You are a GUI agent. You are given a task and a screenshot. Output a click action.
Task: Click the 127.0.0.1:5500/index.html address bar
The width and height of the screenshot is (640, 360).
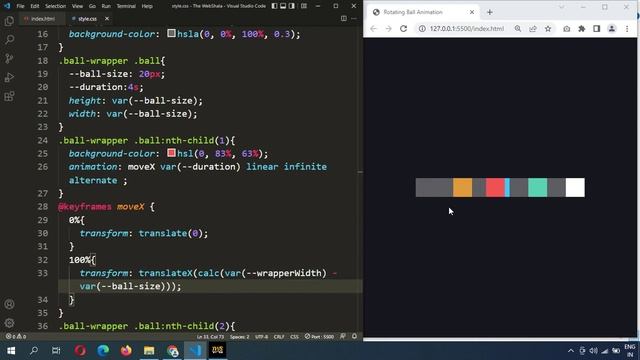467,29
